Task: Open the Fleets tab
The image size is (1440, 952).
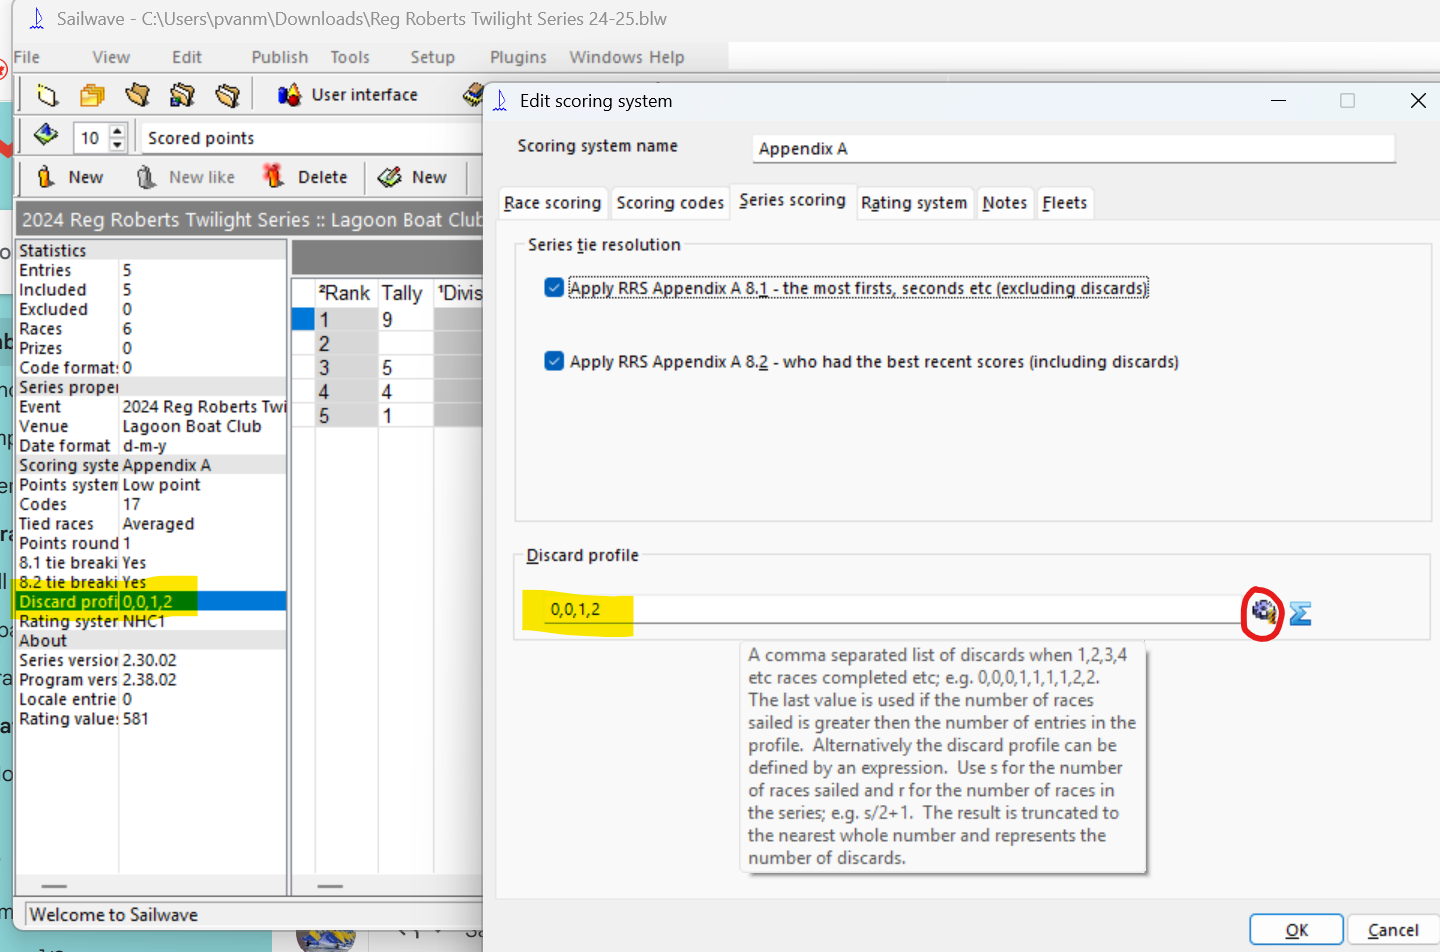Action: (1065, 203)
